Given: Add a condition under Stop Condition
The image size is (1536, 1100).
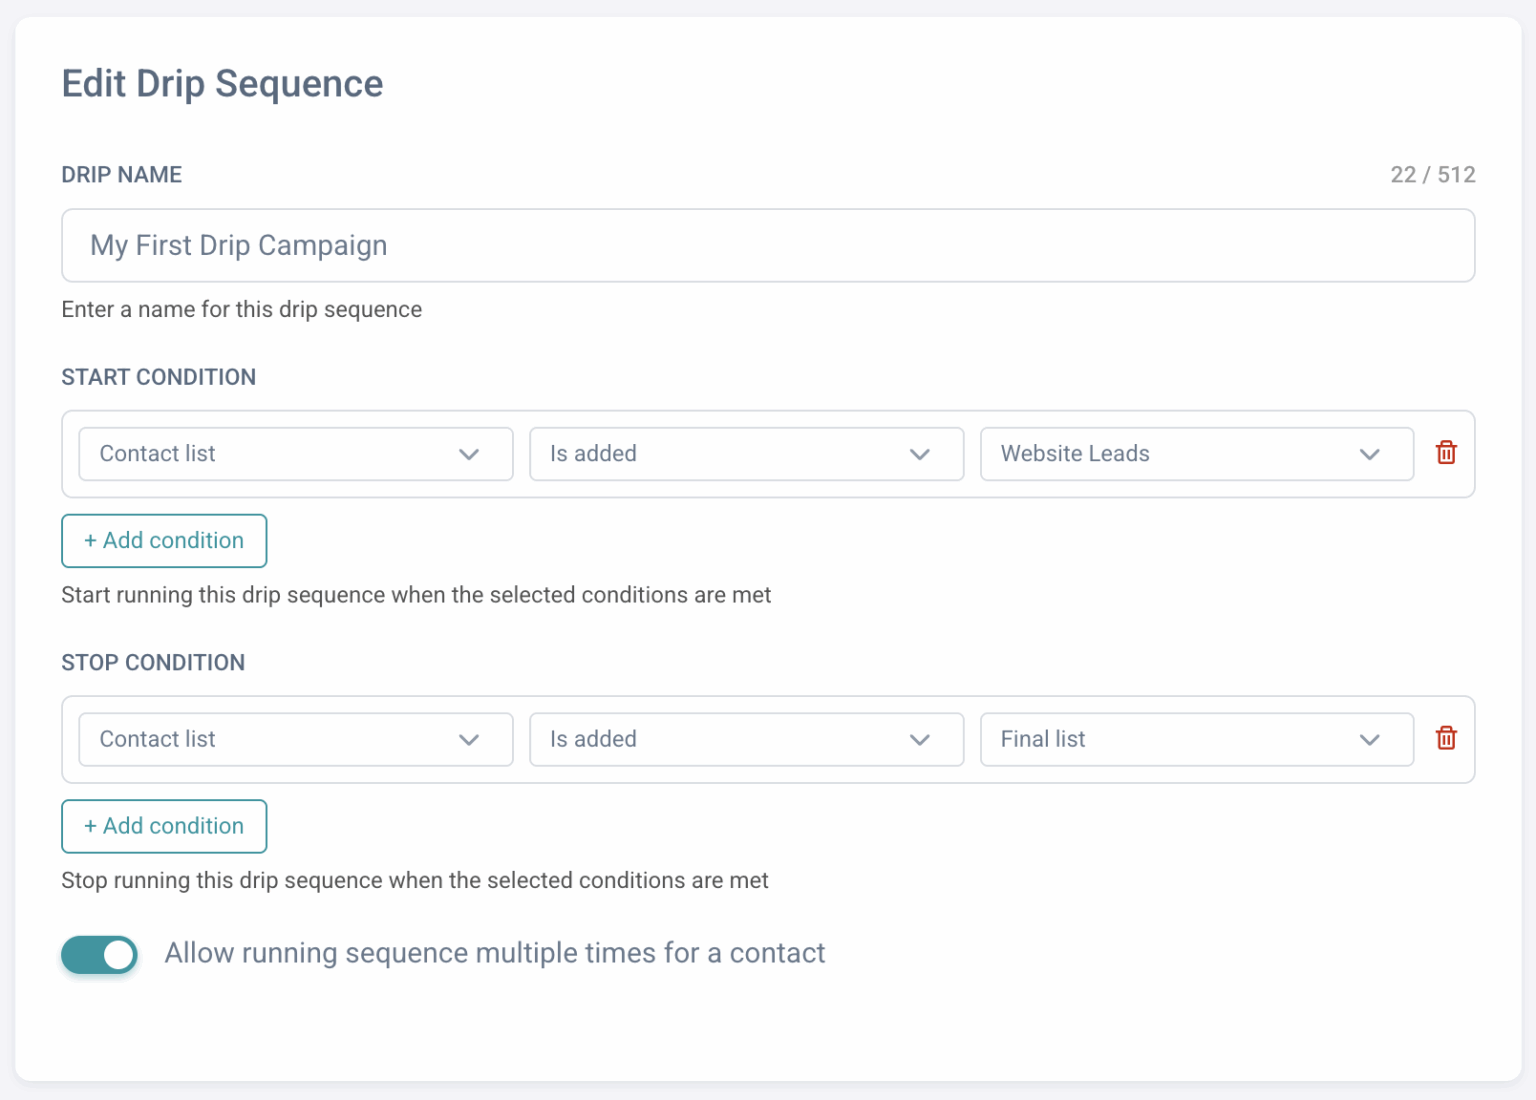Looking at the screenshot, I should (164, 826).
